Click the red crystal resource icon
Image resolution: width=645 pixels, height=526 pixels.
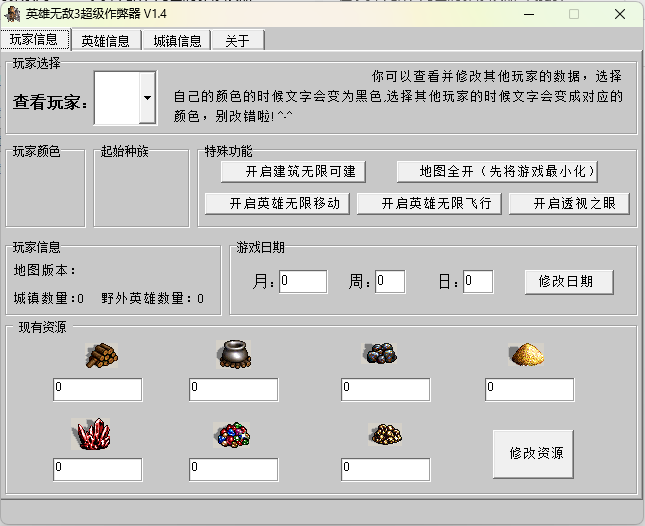93,434
